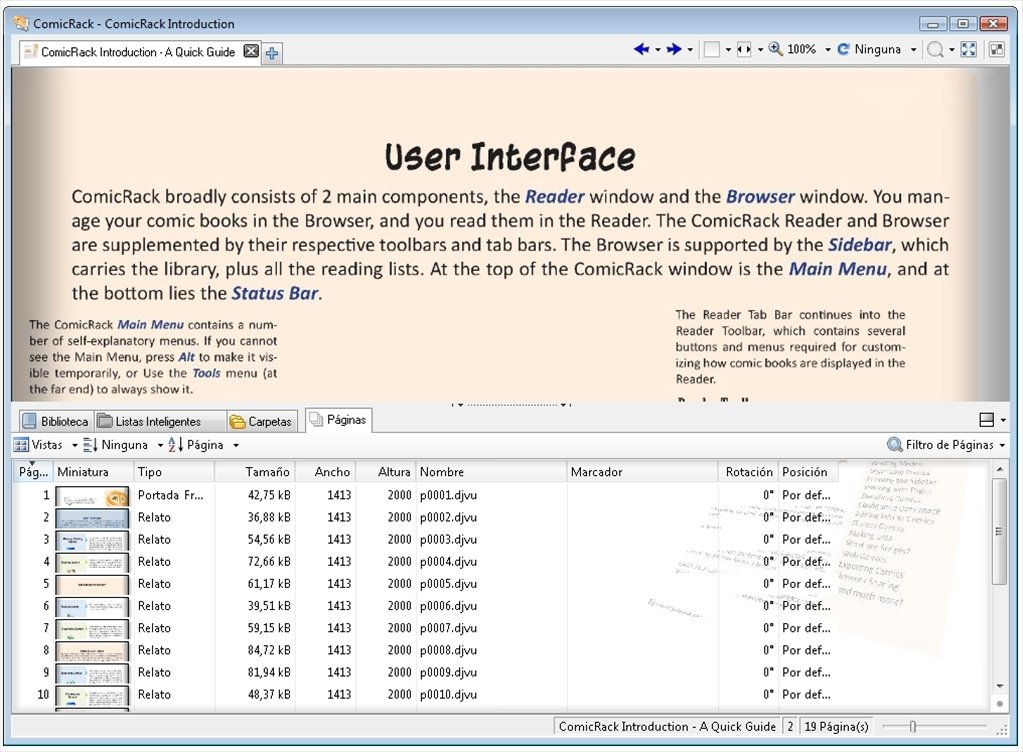
Task: Click the rotation icon beside Ninguna
Action: pyautogui.click(x=843, y=49)
